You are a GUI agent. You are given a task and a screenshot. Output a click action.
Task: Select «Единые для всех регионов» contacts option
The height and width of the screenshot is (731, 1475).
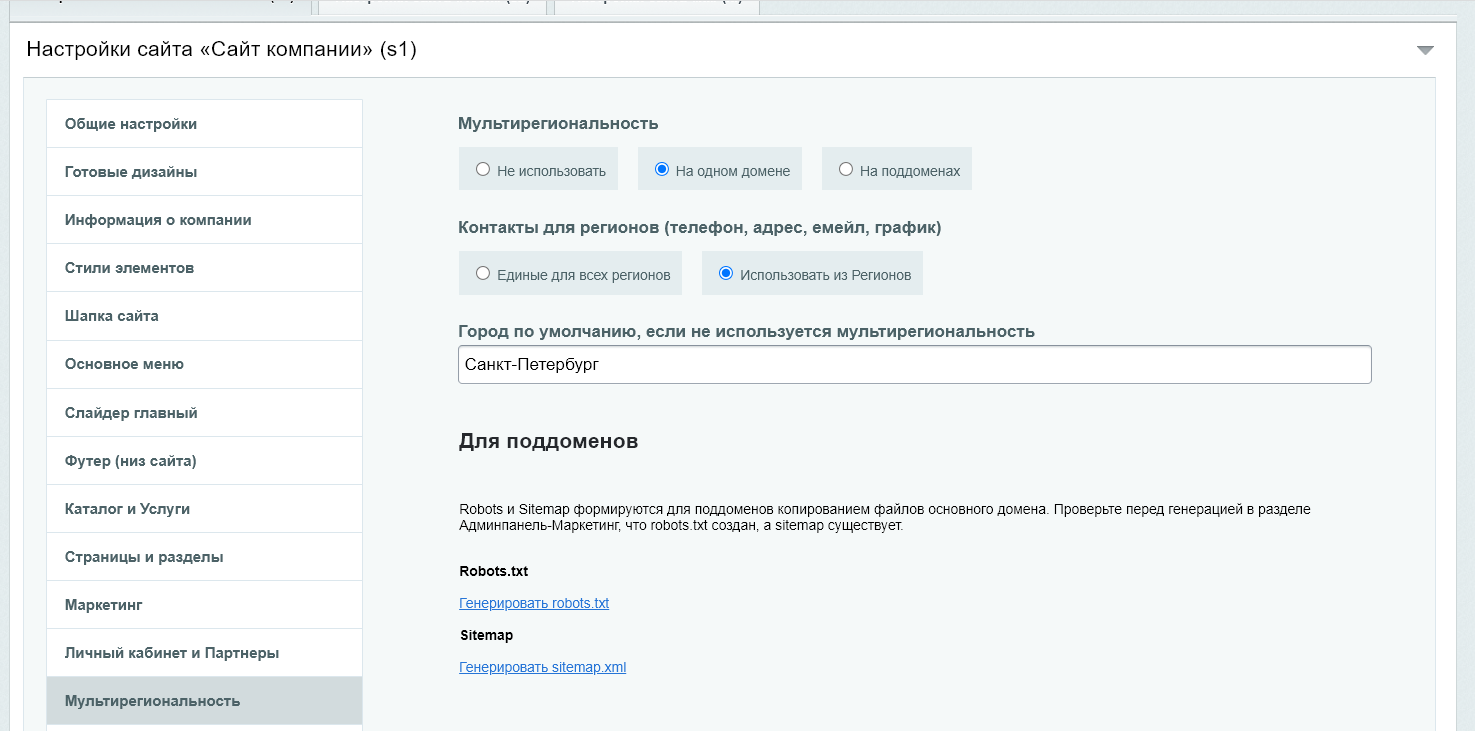pos(483,274)
